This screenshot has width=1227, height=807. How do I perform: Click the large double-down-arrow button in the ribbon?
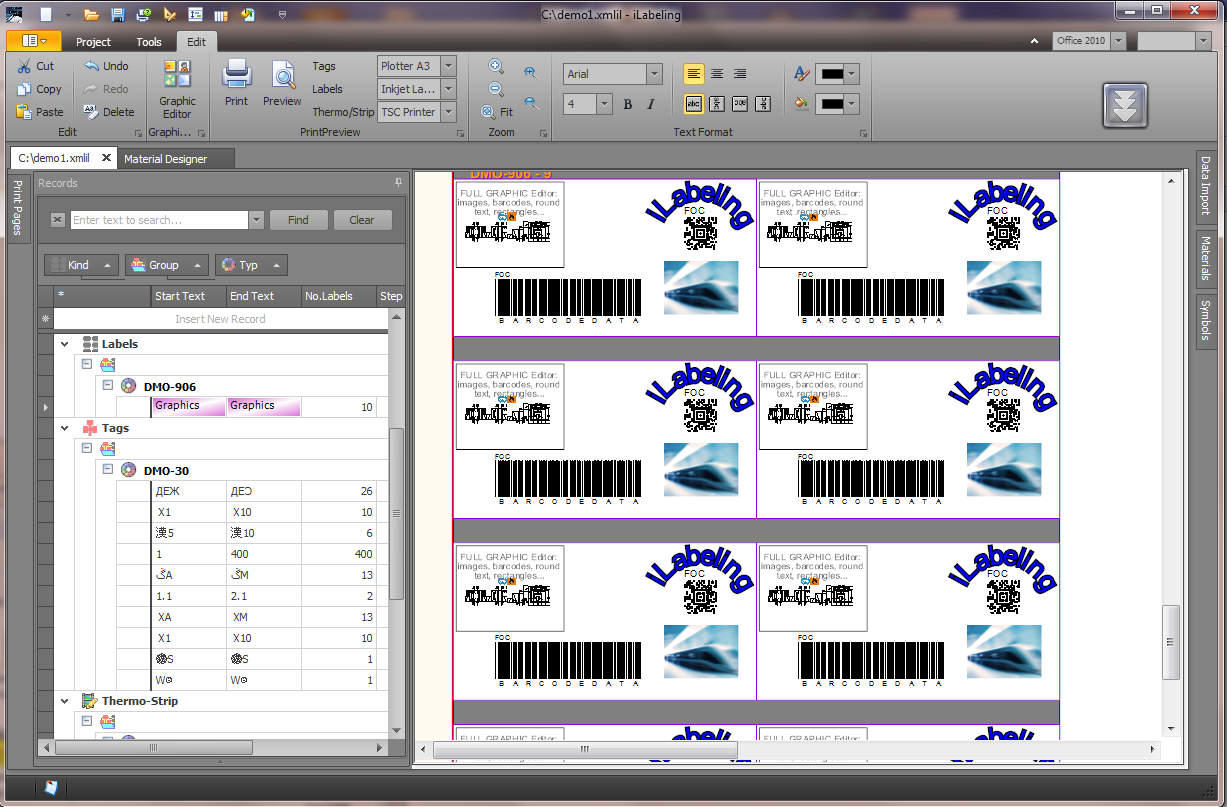1125,105
